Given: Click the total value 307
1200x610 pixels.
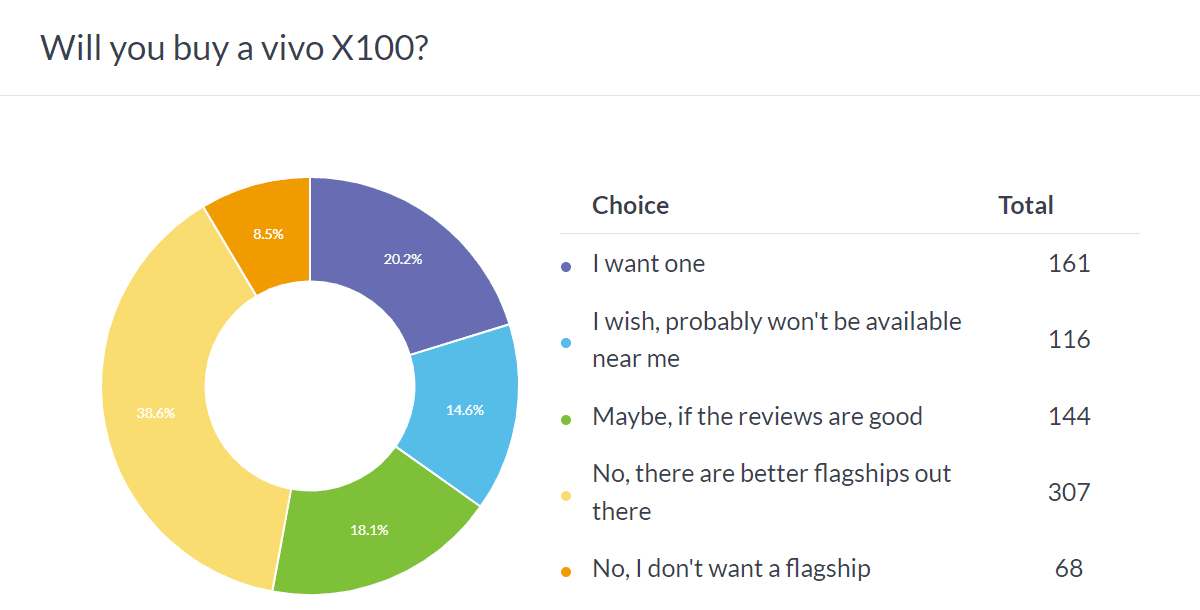Looking at the screenshot, I should (x=1068, y=492).
